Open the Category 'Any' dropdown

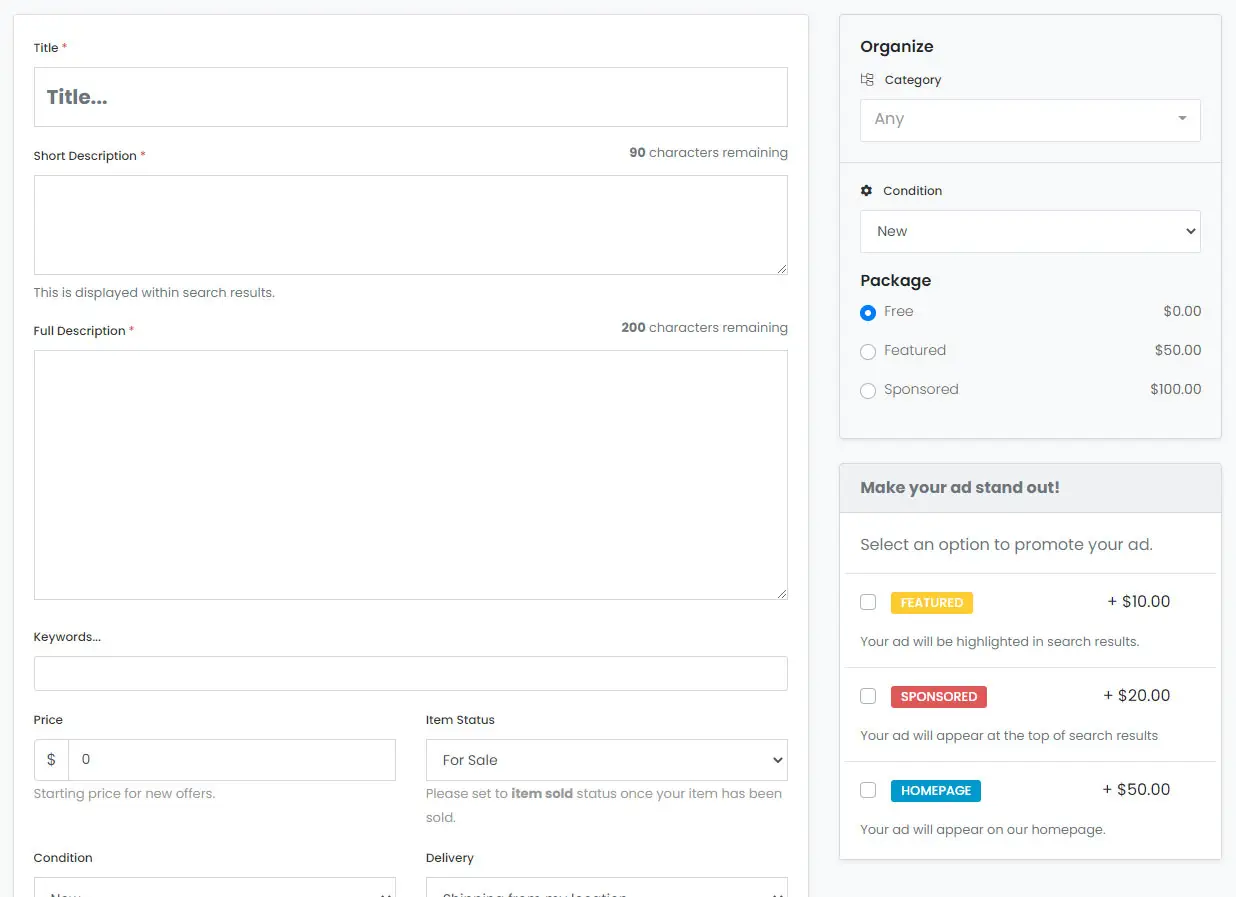tap(1030, 119)
